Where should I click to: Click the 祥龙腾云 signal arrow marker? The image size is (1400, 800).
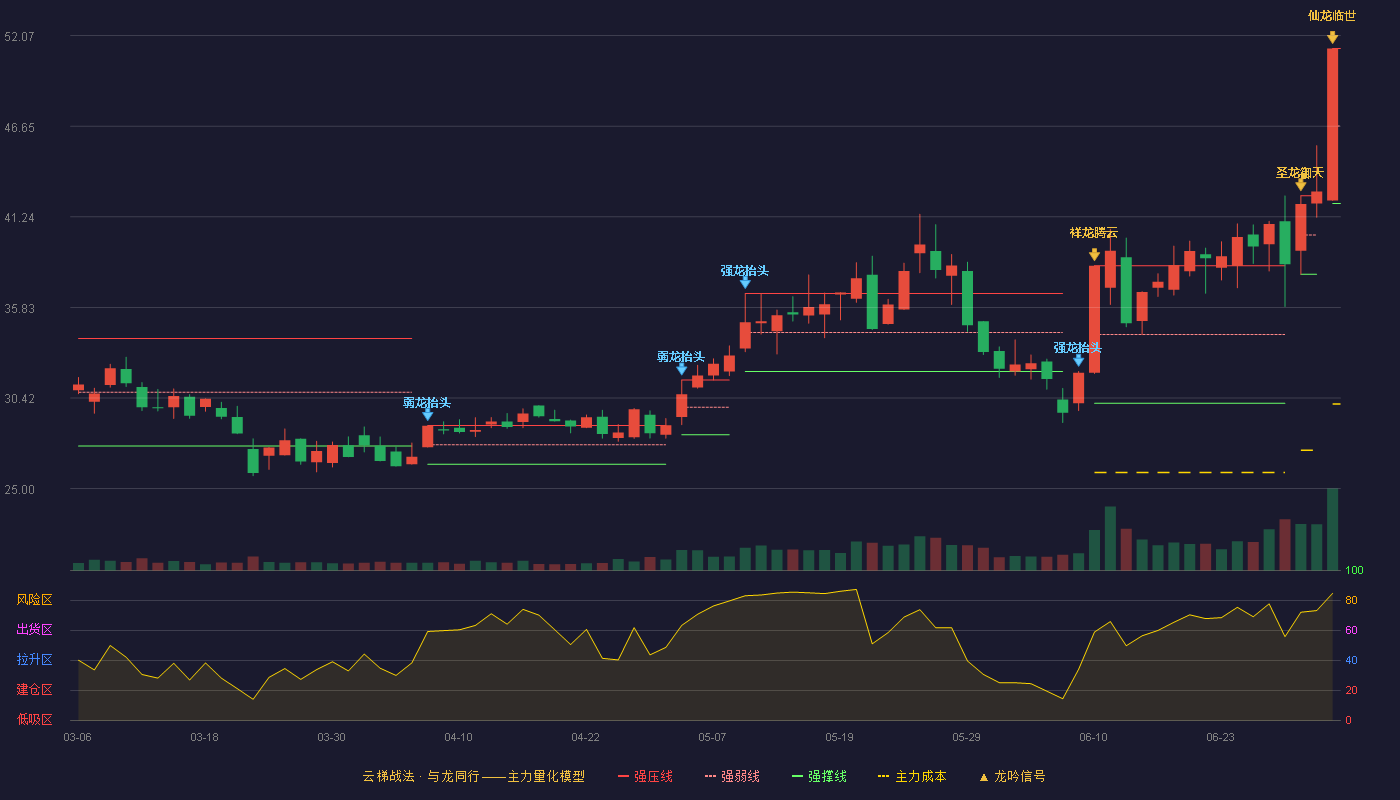click(1094, 255)
